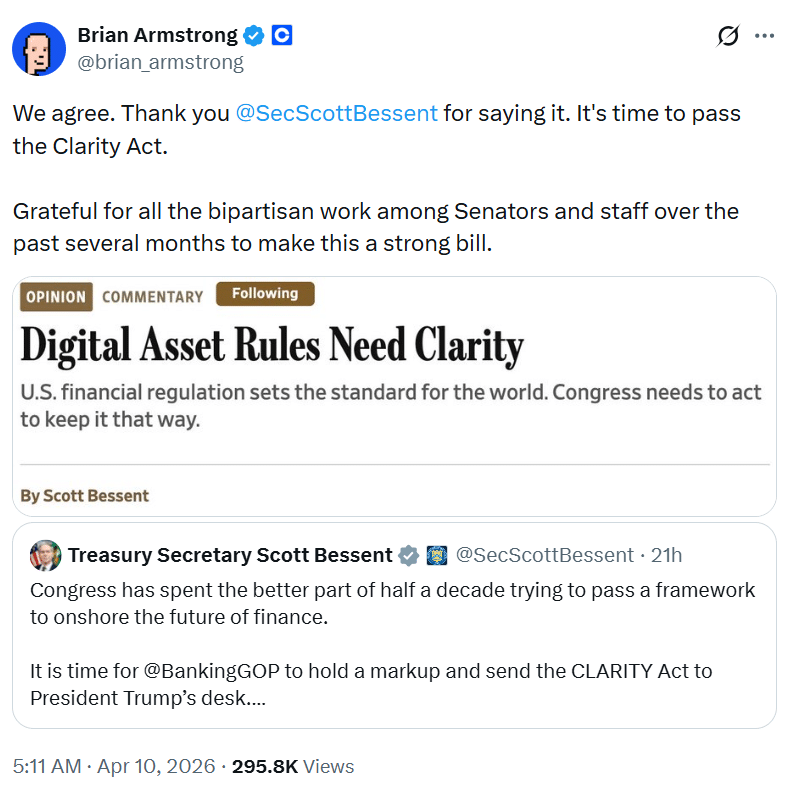This screenshot has width=798, height=787.
Task: Click Brian Armstrong's blue verified badge
Action: coord(255,36)
